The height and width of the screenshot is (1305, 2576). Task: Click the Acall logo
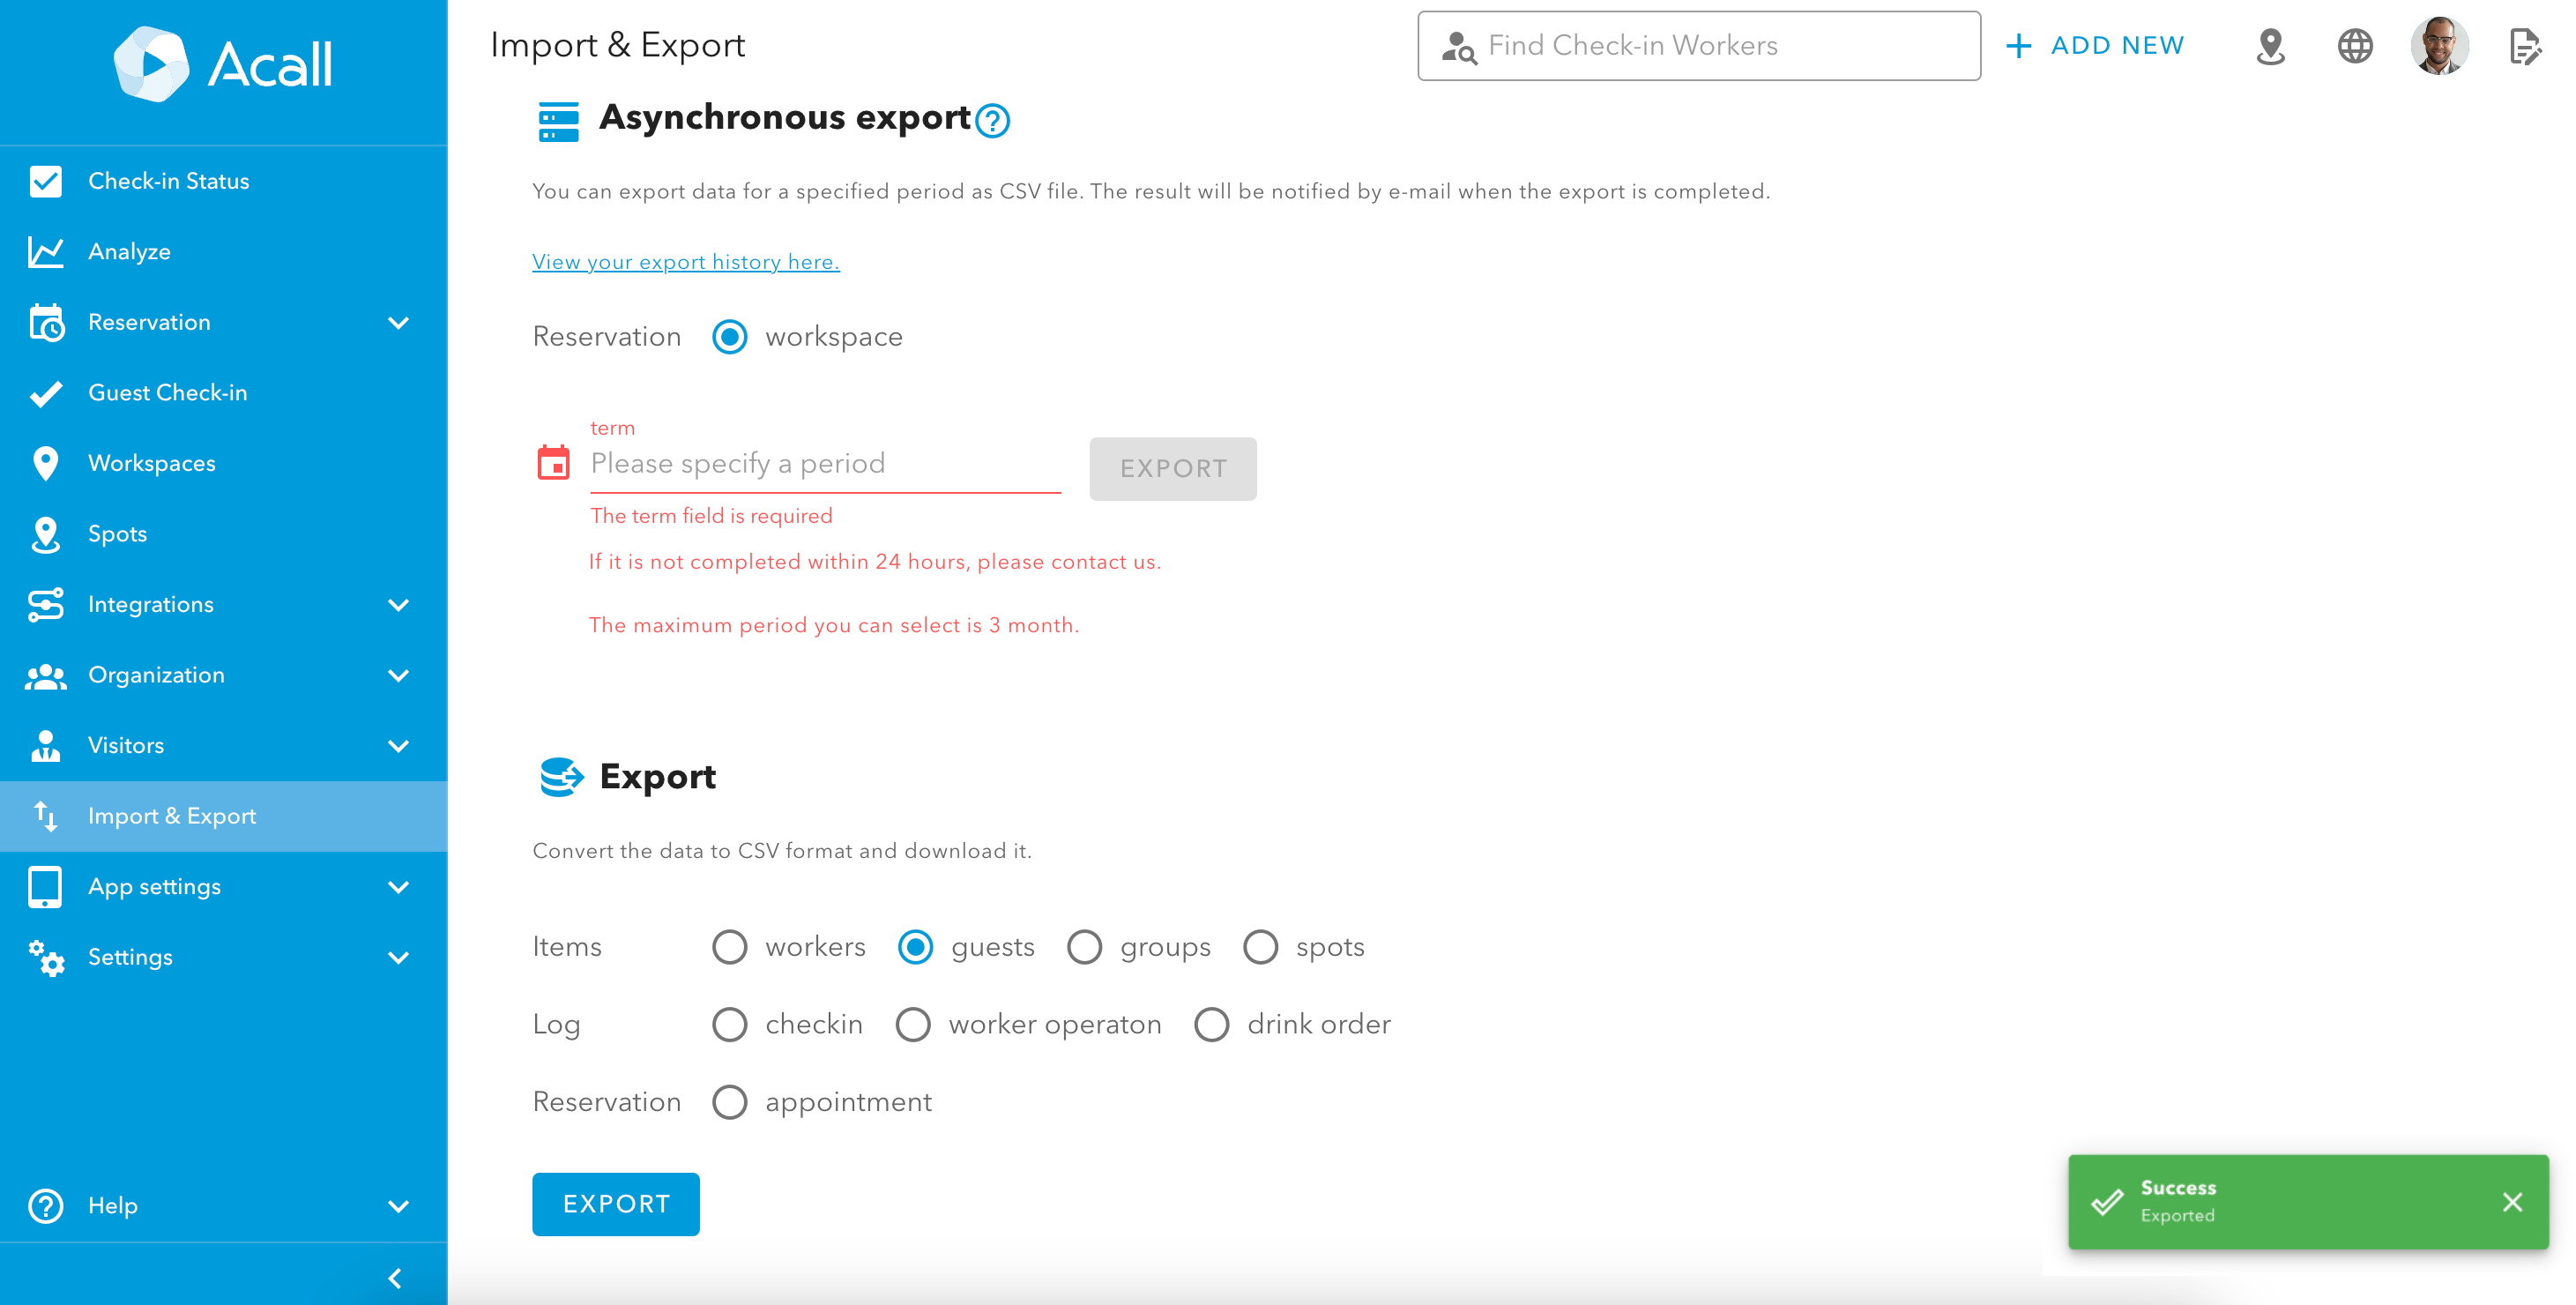pyautogui.click(x=223, y=64)
